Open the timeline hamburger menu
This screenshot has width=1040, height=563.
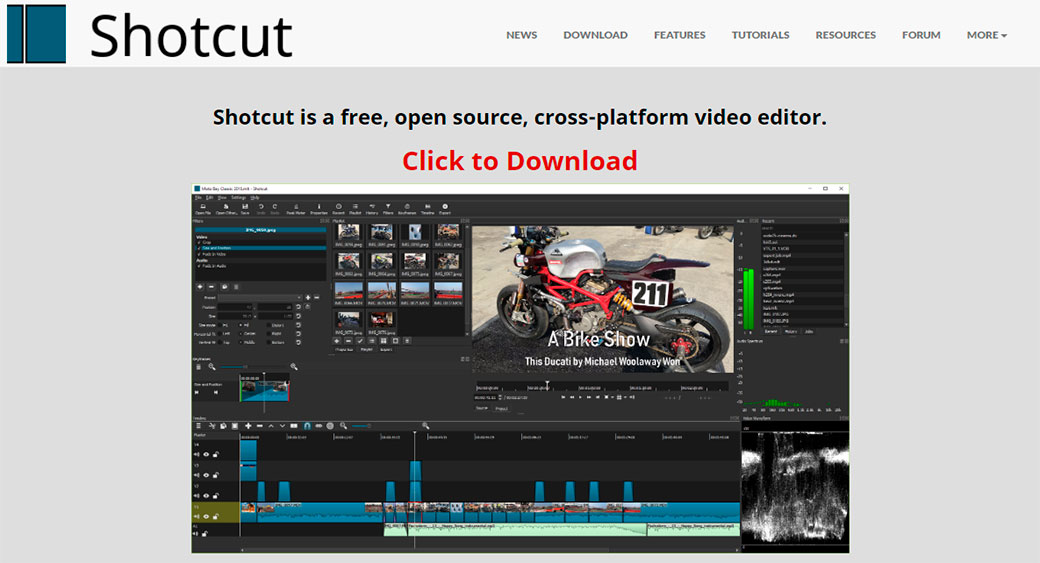click(199, 426)
